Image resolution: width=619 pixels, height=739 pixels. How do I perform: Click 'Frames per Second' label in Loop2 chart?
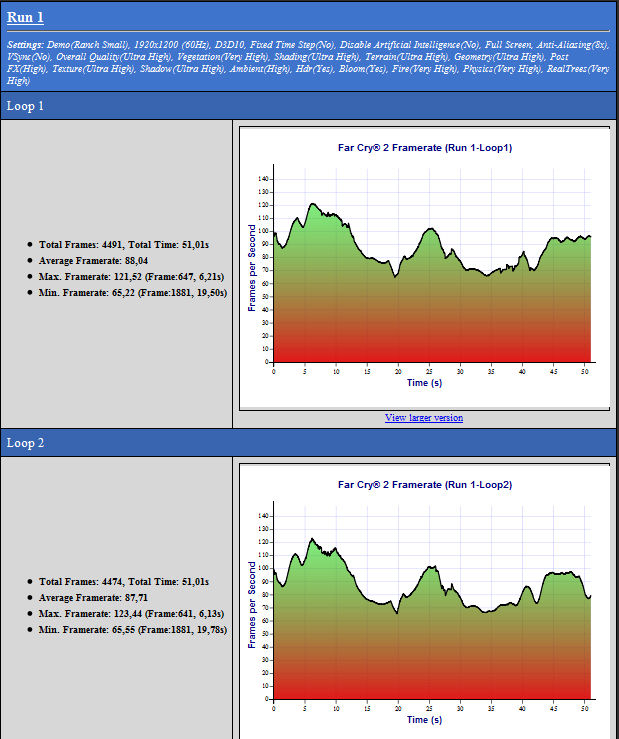[x=252, y=605]
